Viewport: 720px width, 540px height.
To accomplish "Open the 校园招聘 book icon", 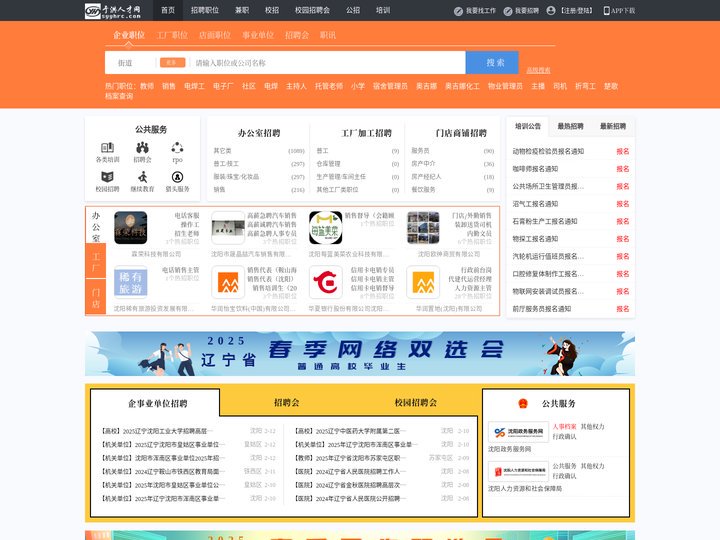I will (107, 177).
